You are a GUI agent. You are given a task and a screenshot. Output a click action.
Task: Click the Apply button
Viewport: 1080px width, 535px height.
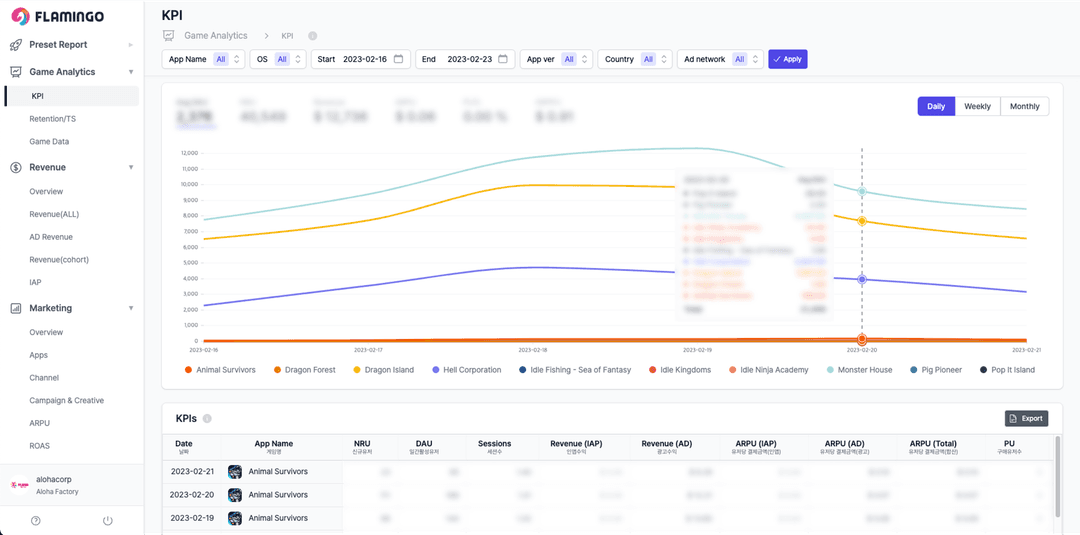tap(787, 59)
